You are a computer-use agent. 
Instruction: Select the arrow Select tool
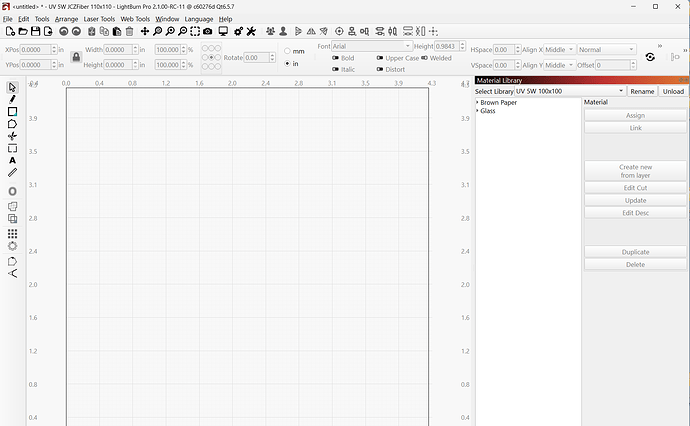pos(12,87)
